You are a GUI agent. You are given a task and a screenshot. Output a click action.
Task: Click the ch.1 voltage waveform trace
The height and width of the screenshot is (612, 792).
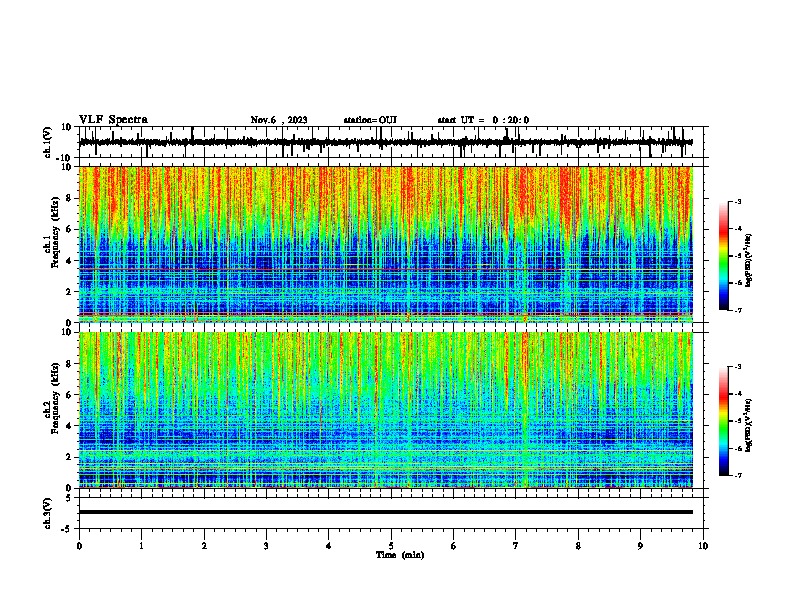tap(386, 142)
